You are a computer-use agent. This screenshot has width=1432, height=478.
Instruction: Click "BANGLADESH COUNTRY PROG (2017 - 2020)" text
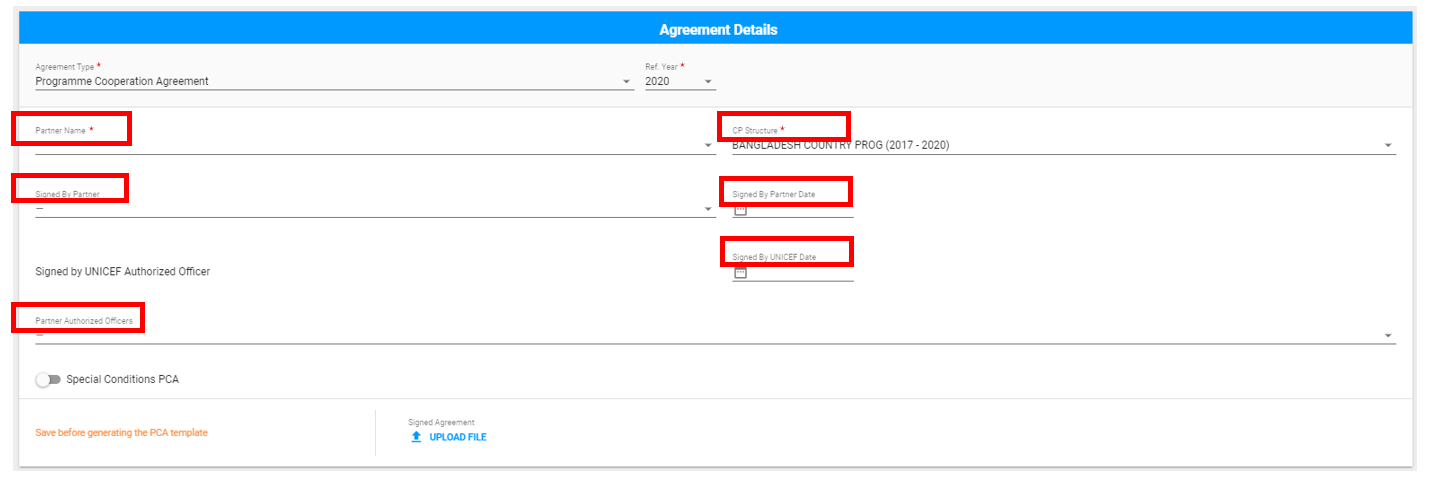pos(841,146)
